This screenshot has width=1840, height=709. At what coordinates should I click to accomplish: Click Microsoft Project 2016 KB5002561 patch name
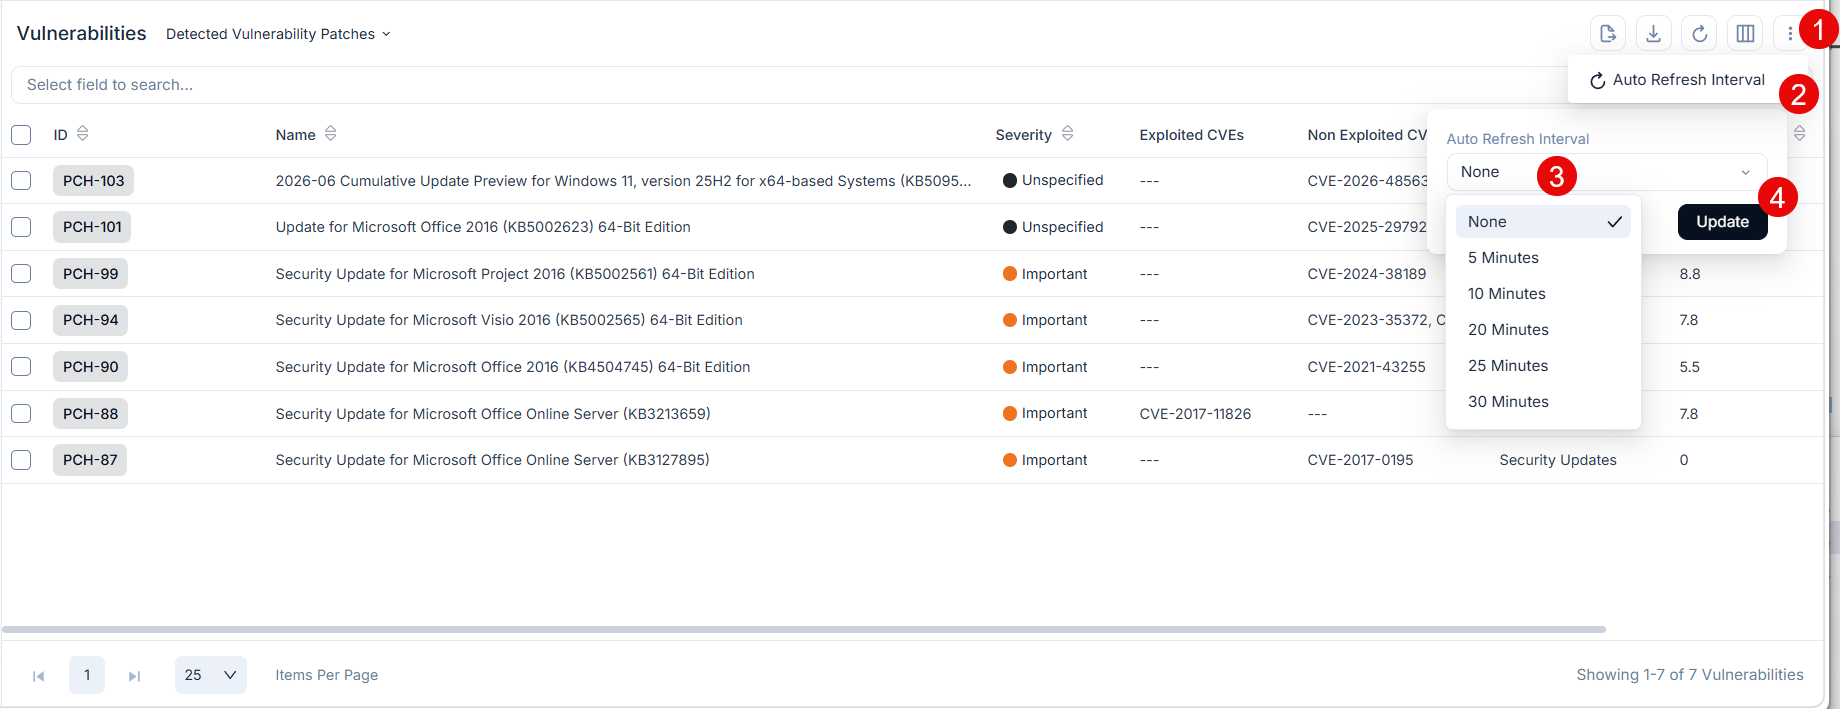(x=515, y=274)
